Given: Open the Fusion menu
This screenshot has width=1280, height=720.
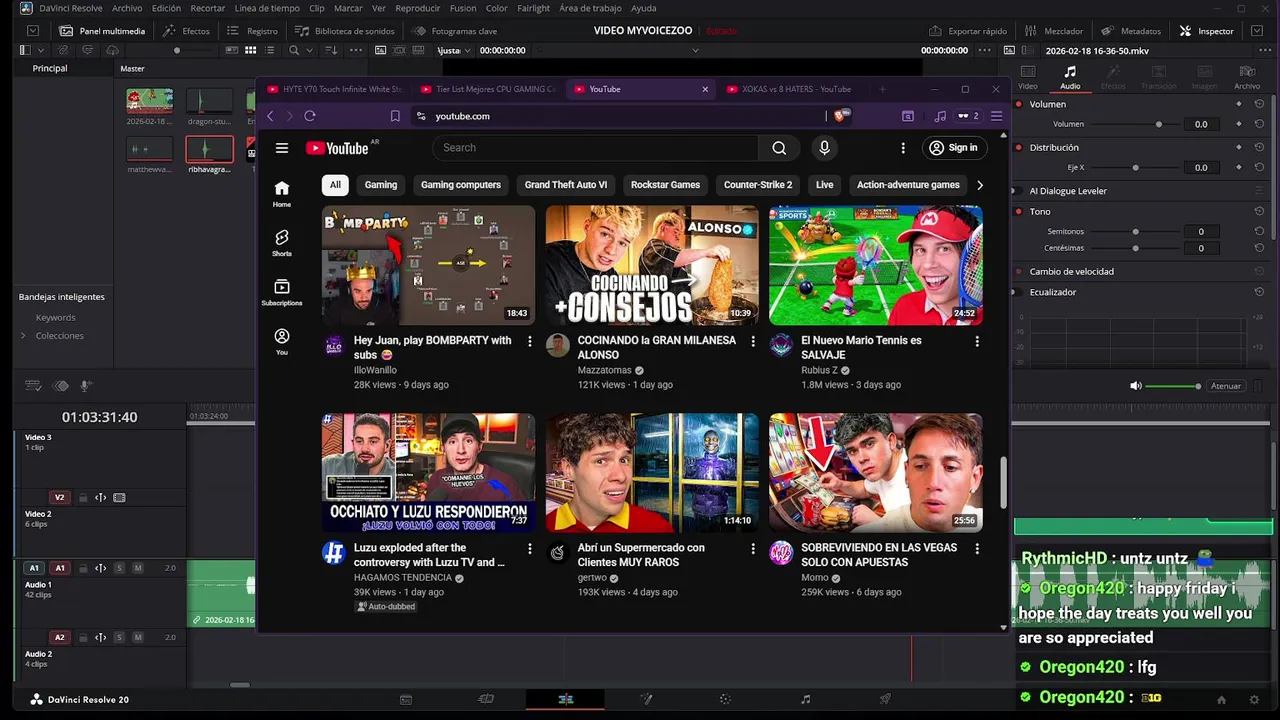Looking at the screenshot, I should coord(463,8).
